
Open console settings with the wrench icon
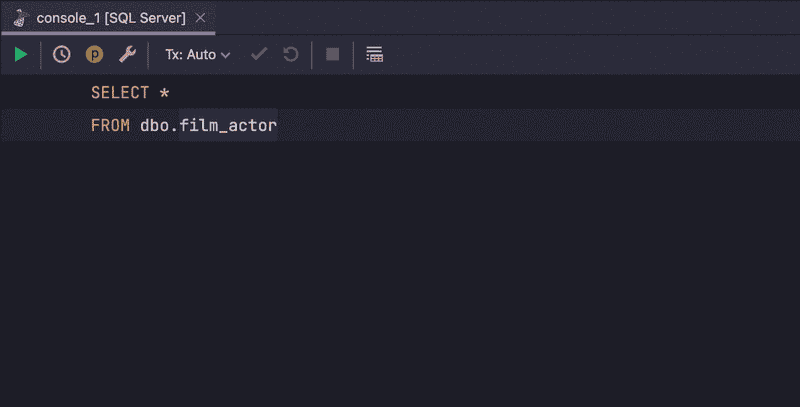[127, 54]
